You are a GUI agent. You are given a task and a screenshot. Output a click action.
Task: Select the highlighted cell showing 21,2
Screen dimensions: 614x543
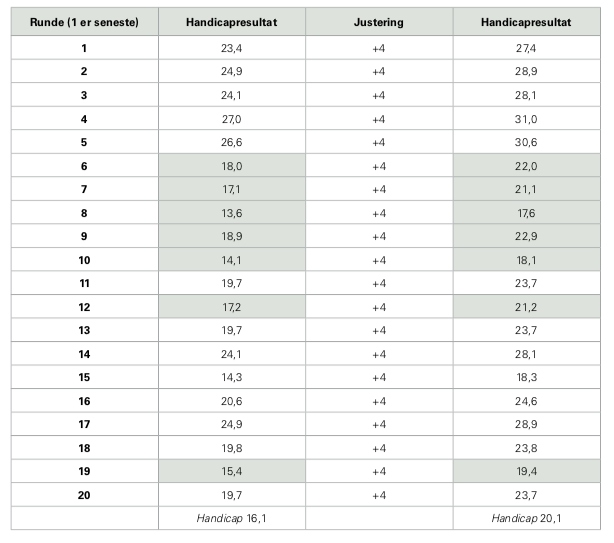[526, 306]
